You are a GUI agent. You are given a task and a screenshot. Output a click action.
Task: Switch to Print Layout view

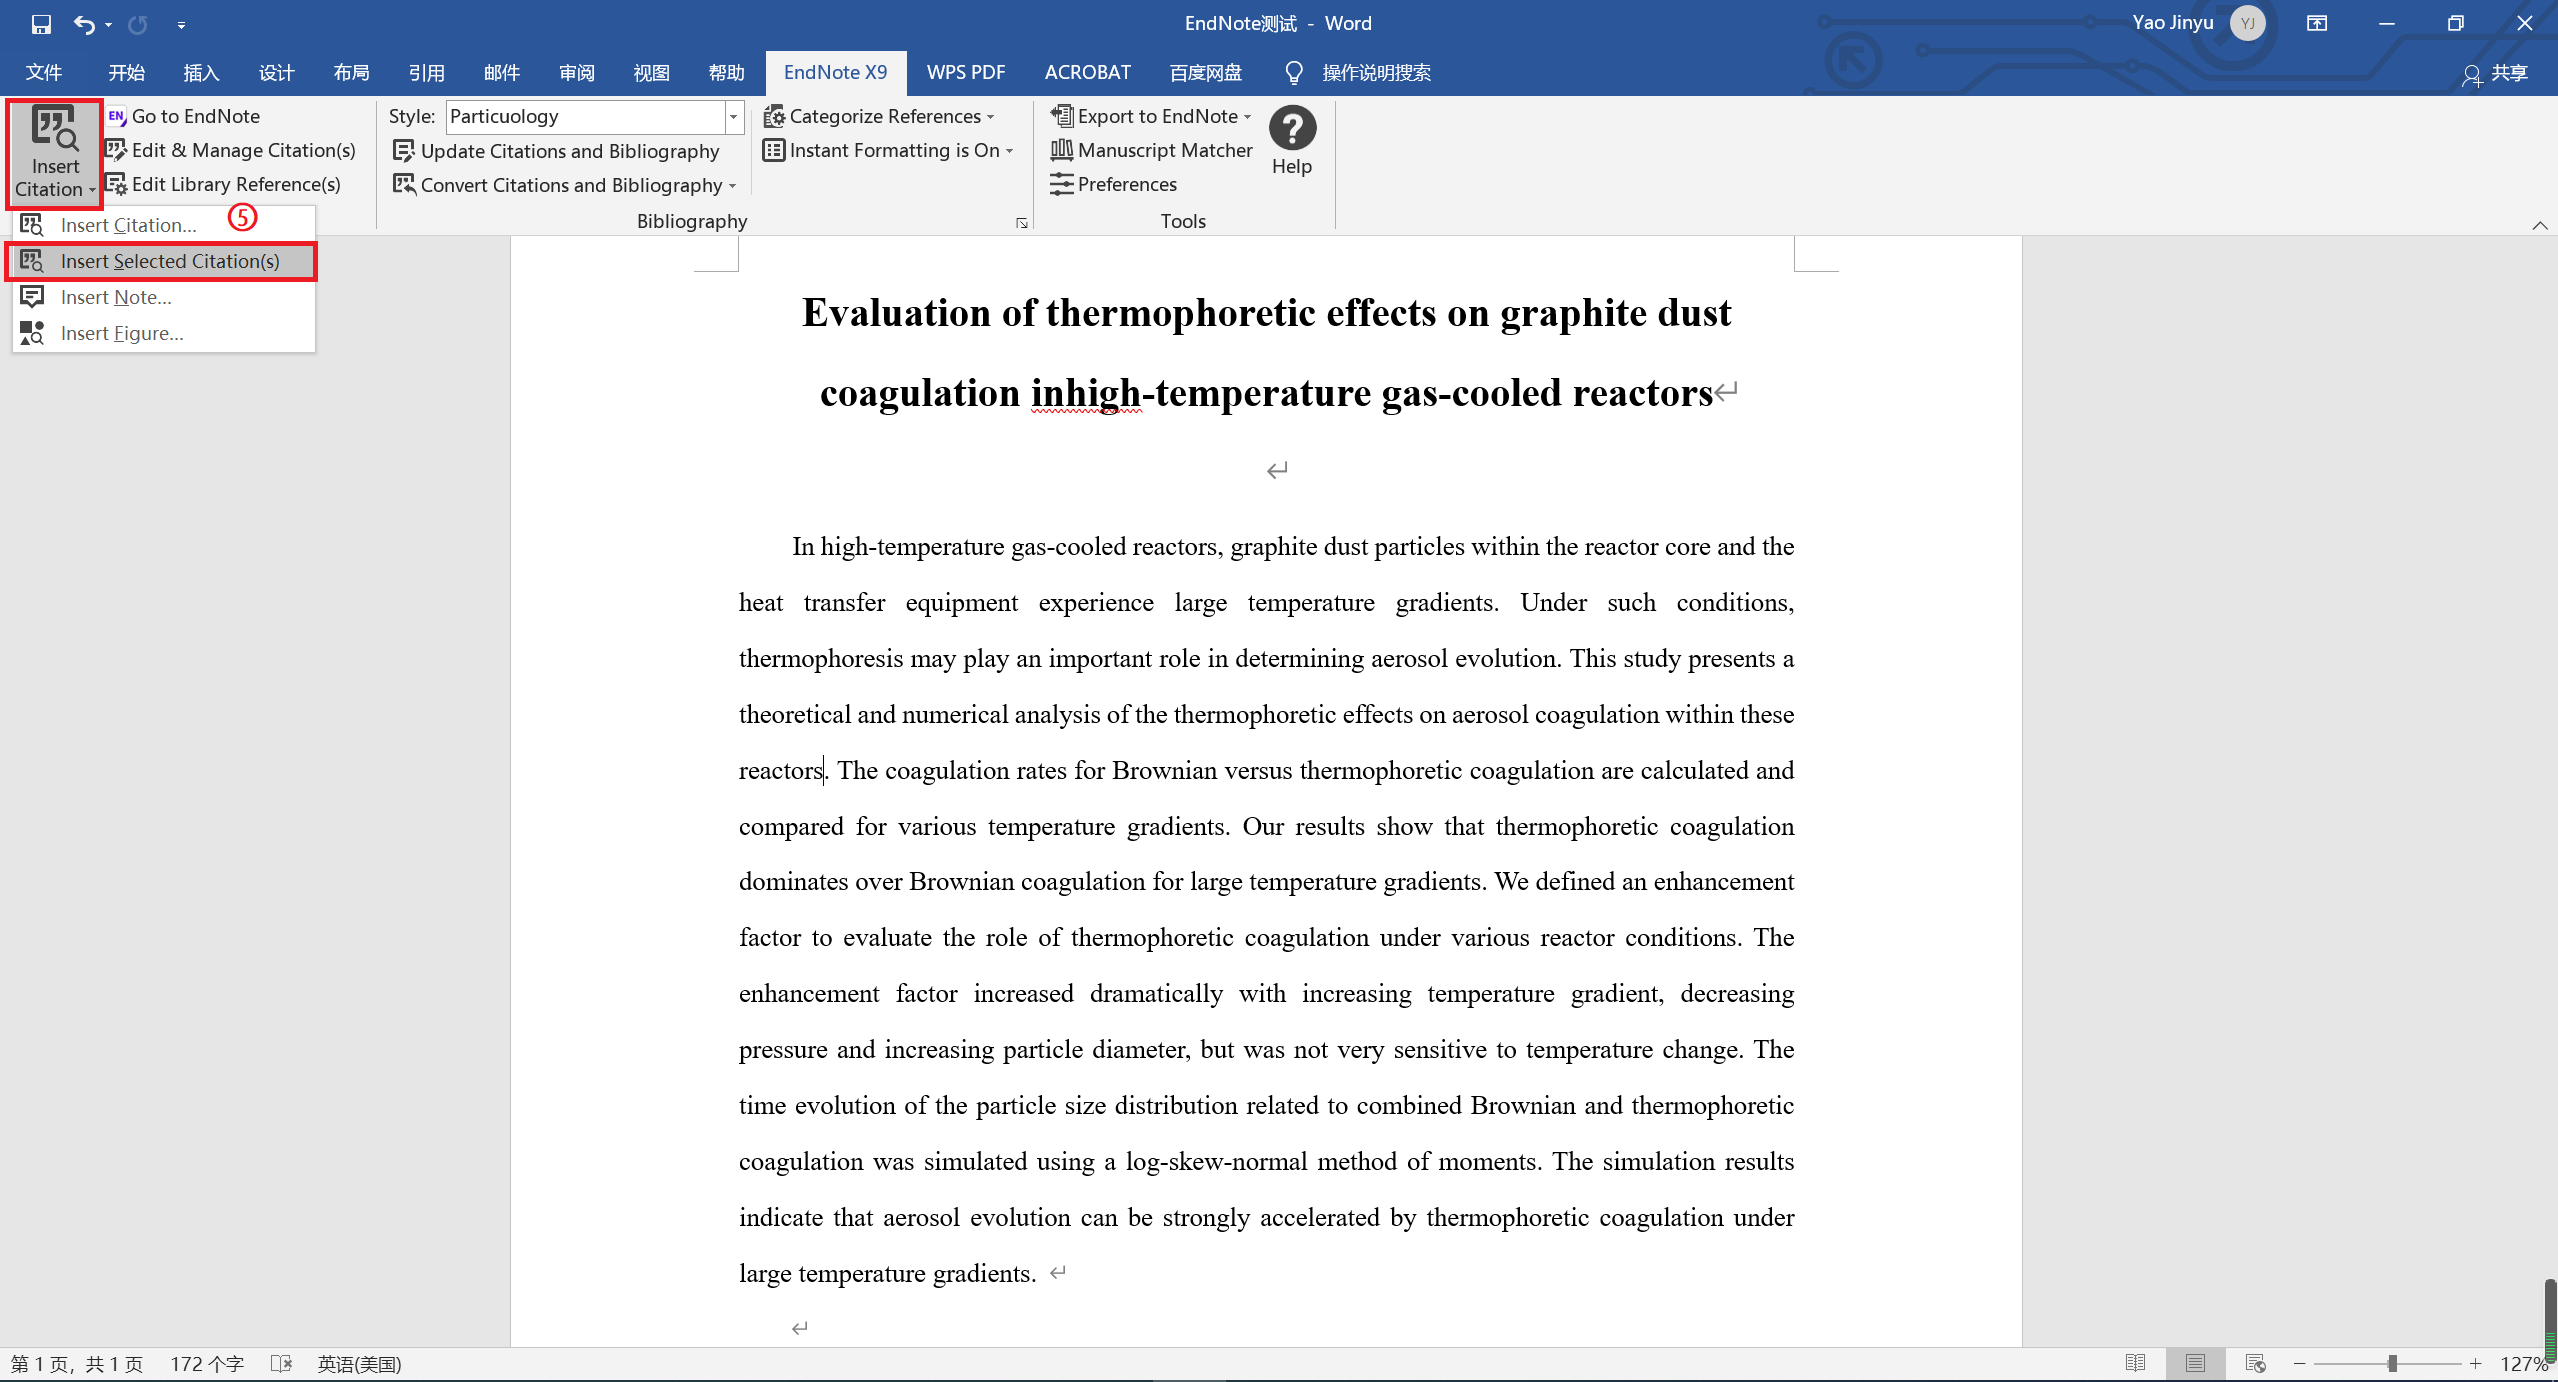tap(2195, 1364)
